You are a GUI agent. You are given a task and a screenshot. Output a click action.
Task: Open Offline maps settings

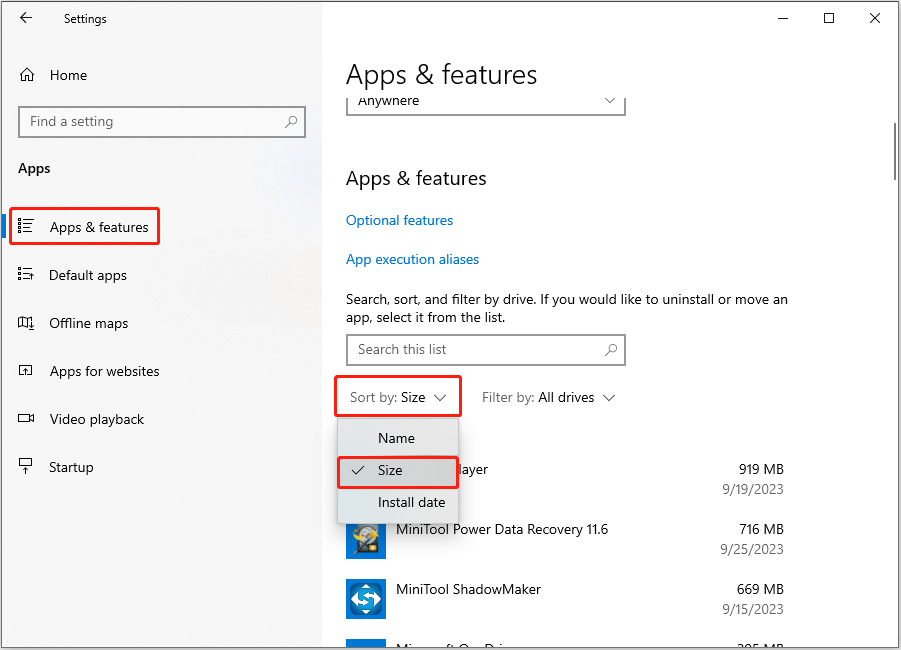[88, 323]
